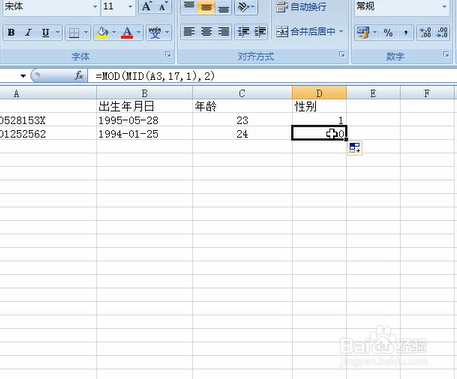The height and width of the screenshot is (379, 457).
Task: Click the increase decimal places icon
Action: click(425, 32)
